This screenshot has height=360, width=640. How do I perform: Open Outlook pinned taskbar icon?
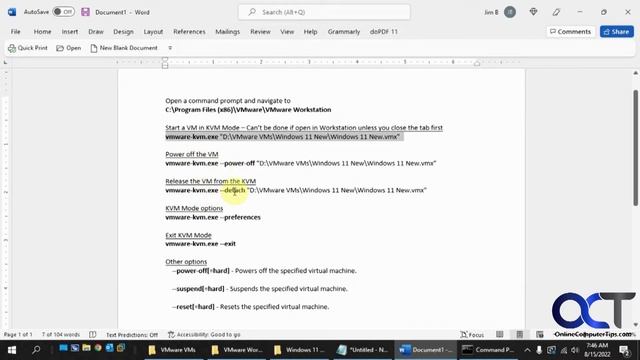[109, 348]
